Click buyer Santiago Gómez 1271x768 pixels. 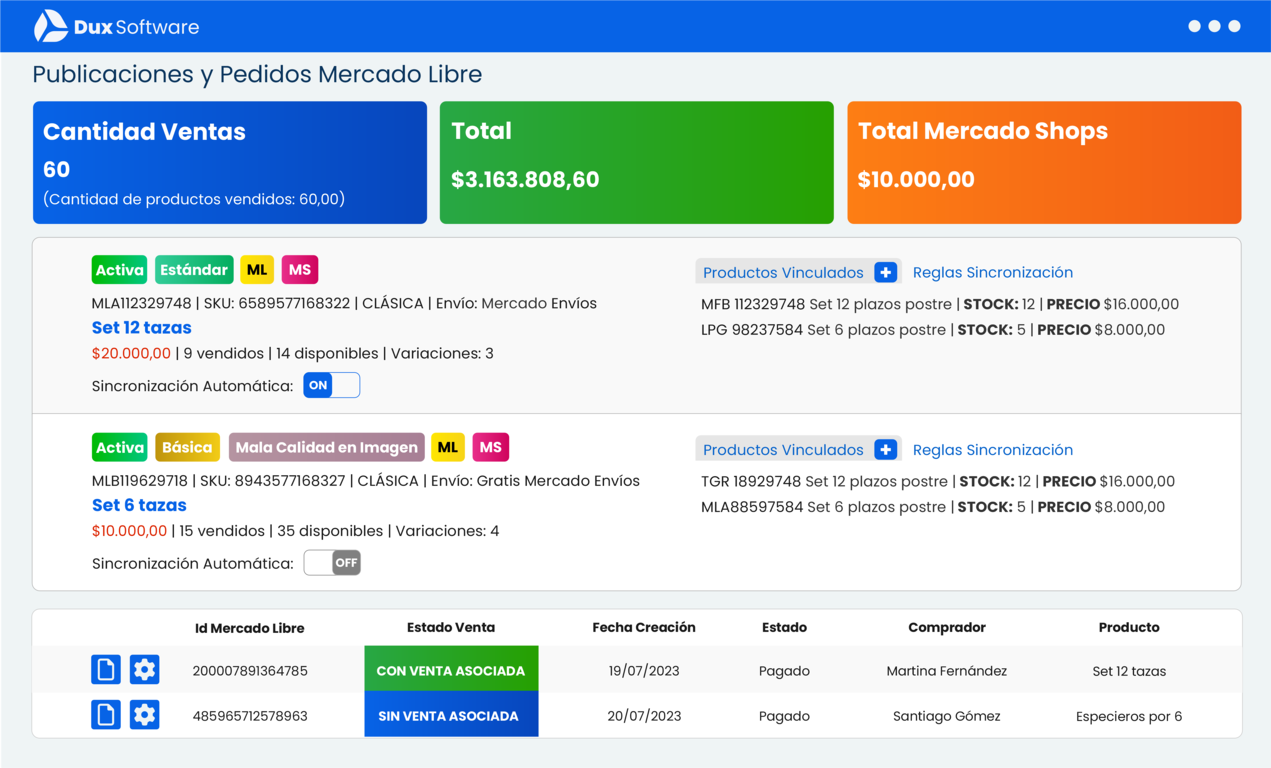coord(947,716)
